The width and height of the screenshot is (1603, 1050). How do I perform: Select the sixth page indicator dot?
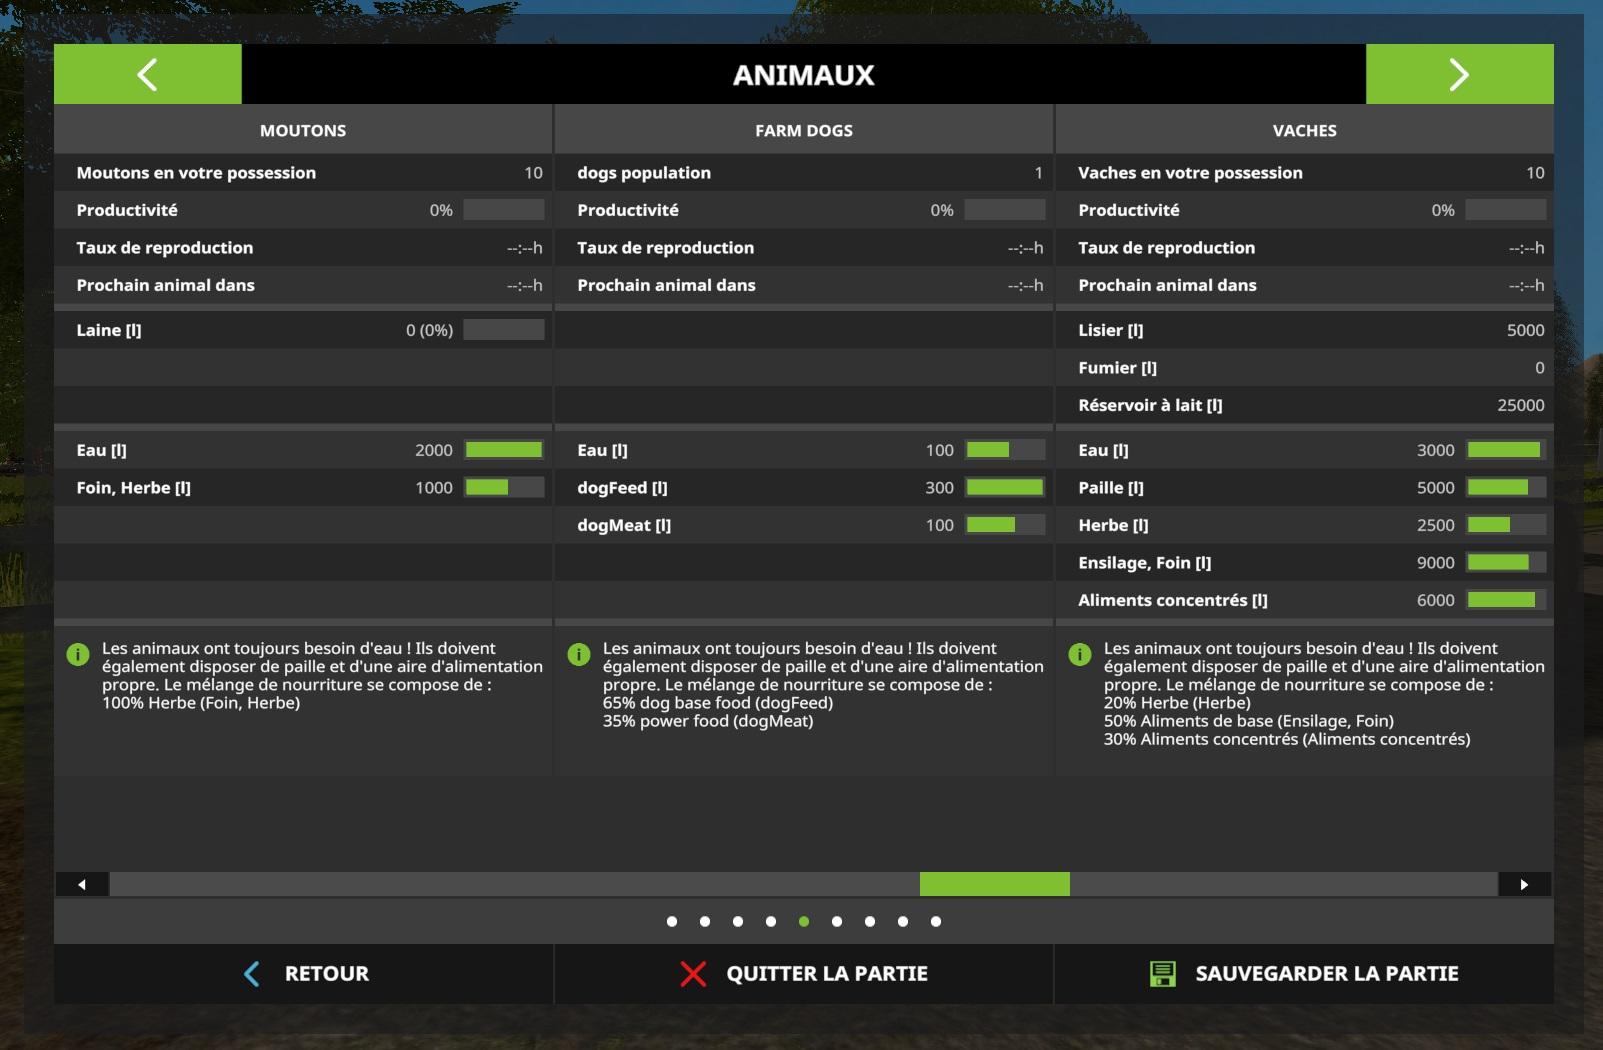click(x=837, y=921)
